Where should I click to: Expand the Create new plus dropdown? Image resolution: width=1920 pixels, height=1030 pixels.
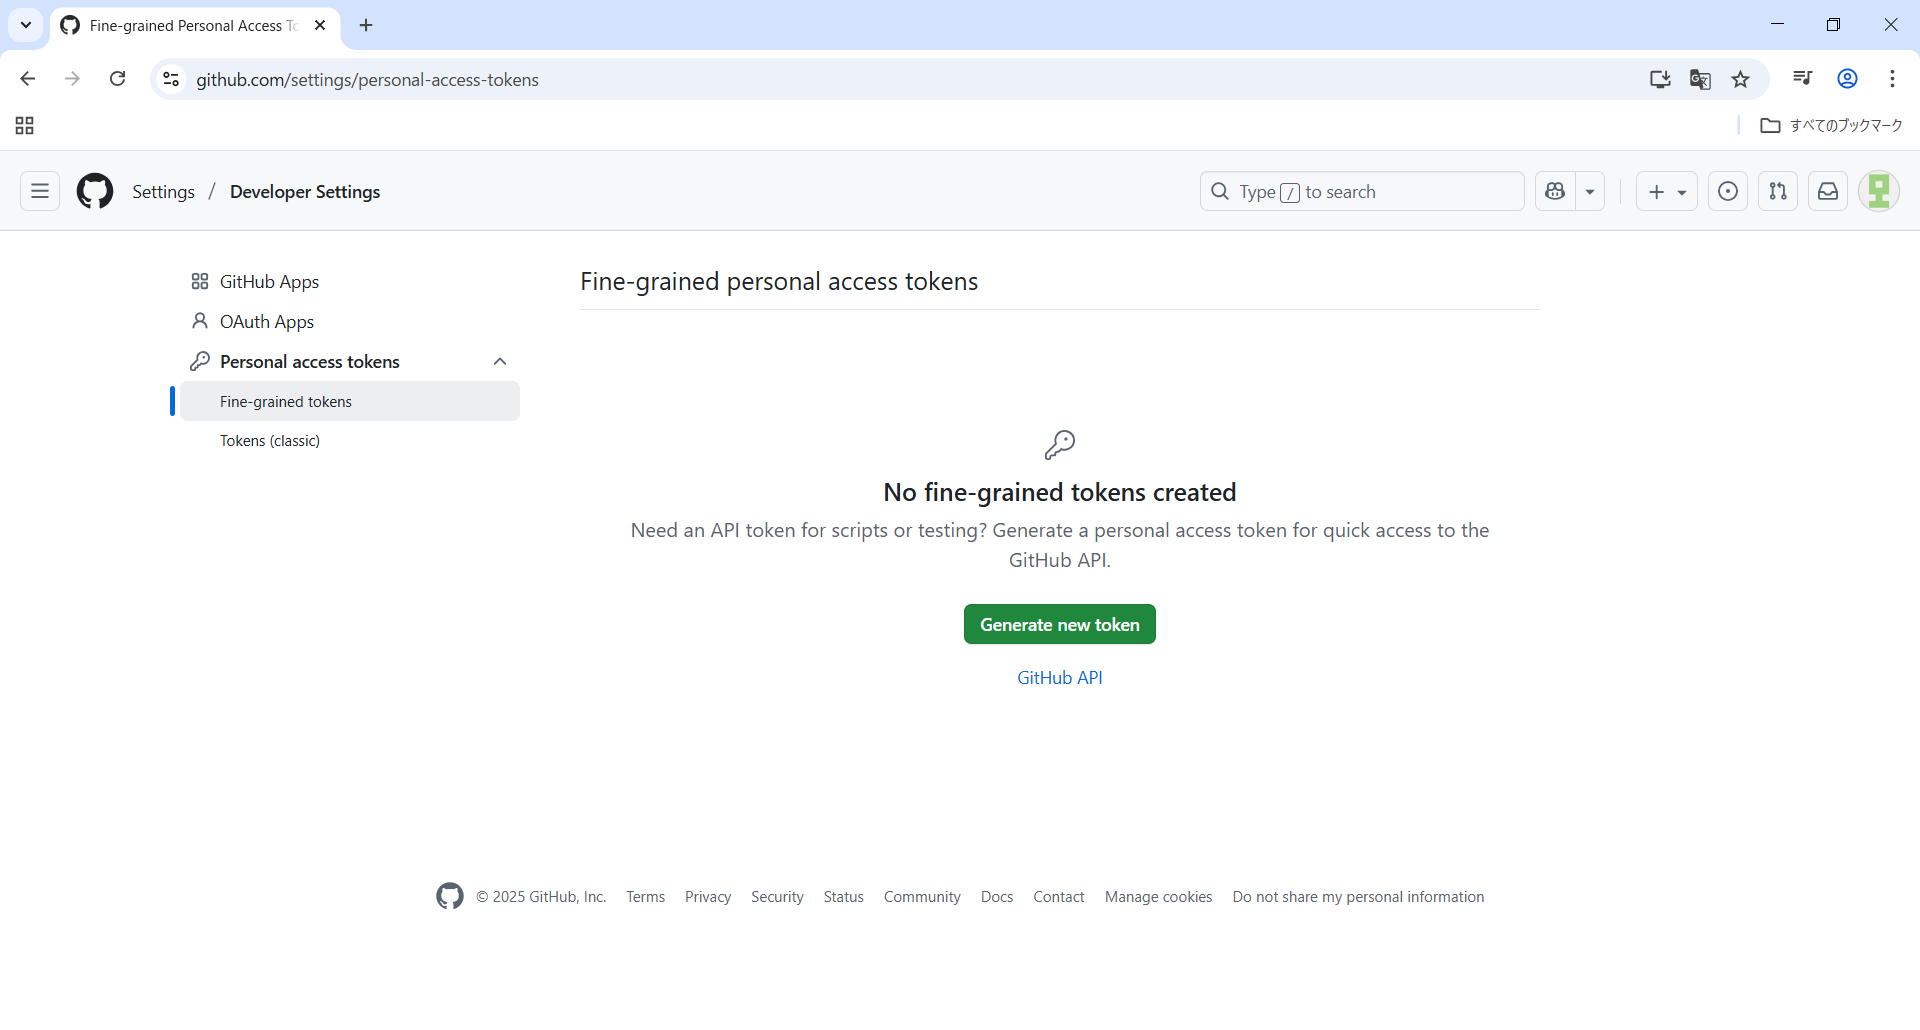[x=1666, y=191]
